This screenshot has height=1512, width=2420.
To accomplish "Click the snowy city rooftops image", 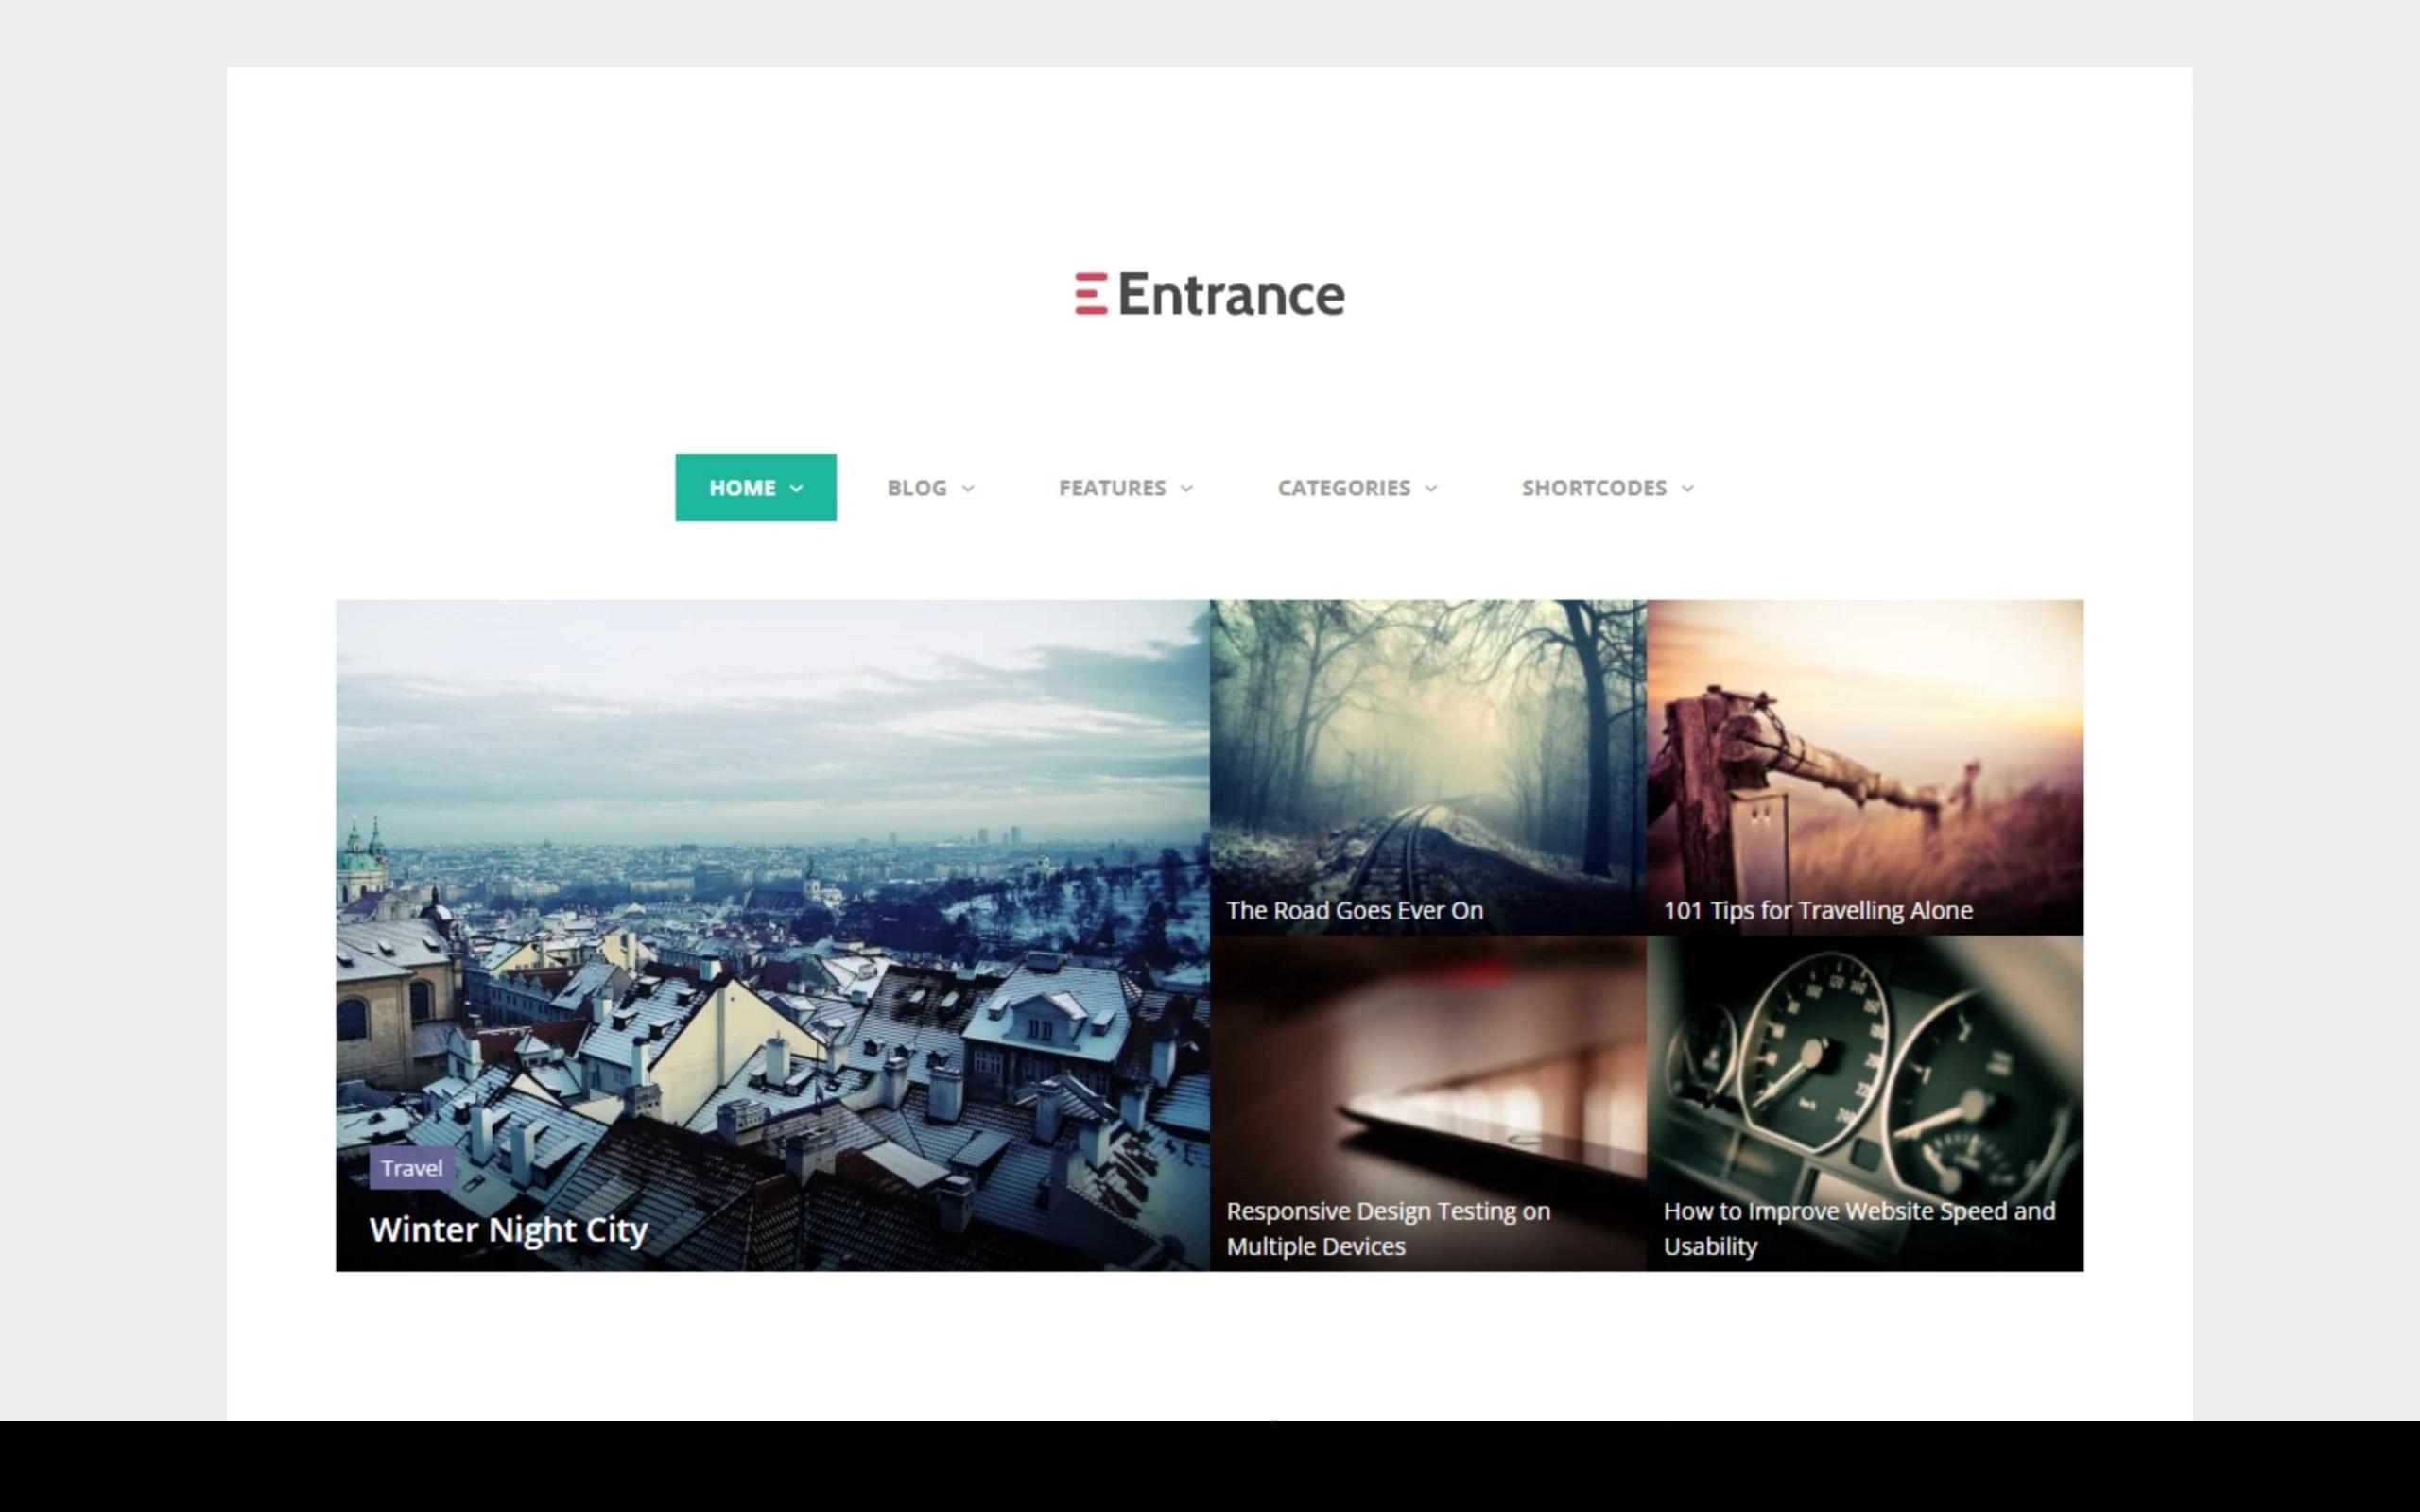I will pyautogui.click(x=772, y=900).
